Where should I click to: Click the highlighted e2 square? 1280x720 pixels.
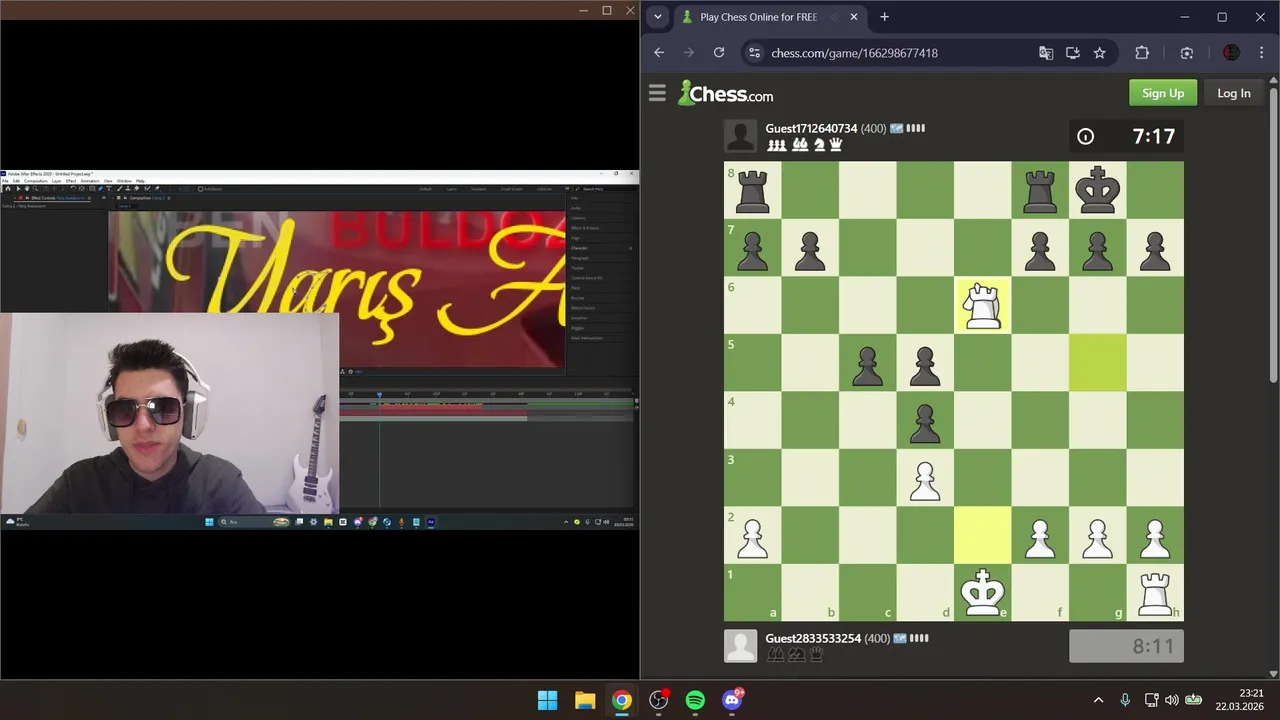982,535
